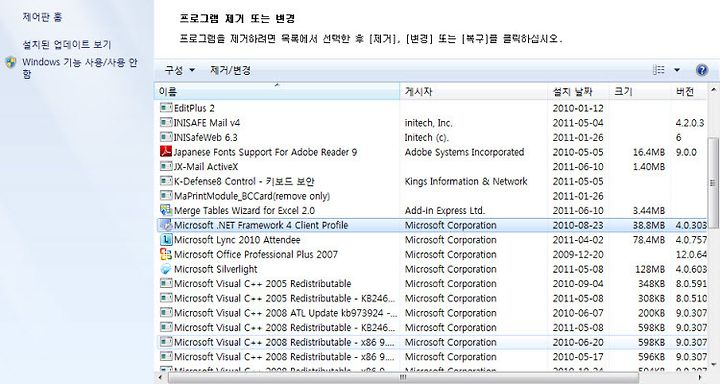Click the MaPrintModule_BCCard icon
This screenshot has width=720, height=384.
pyautogui.click(x=166, y=196)
